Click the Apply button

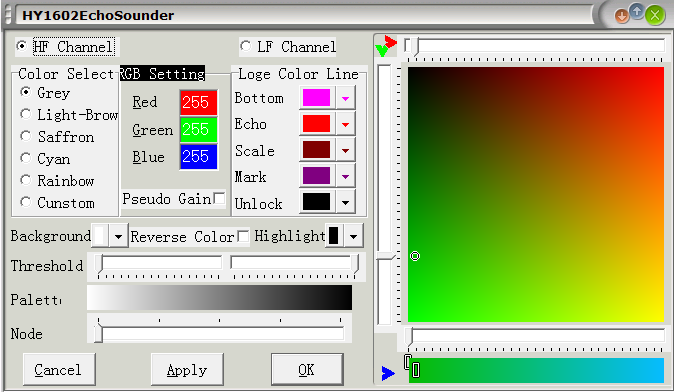pos(187,370)
